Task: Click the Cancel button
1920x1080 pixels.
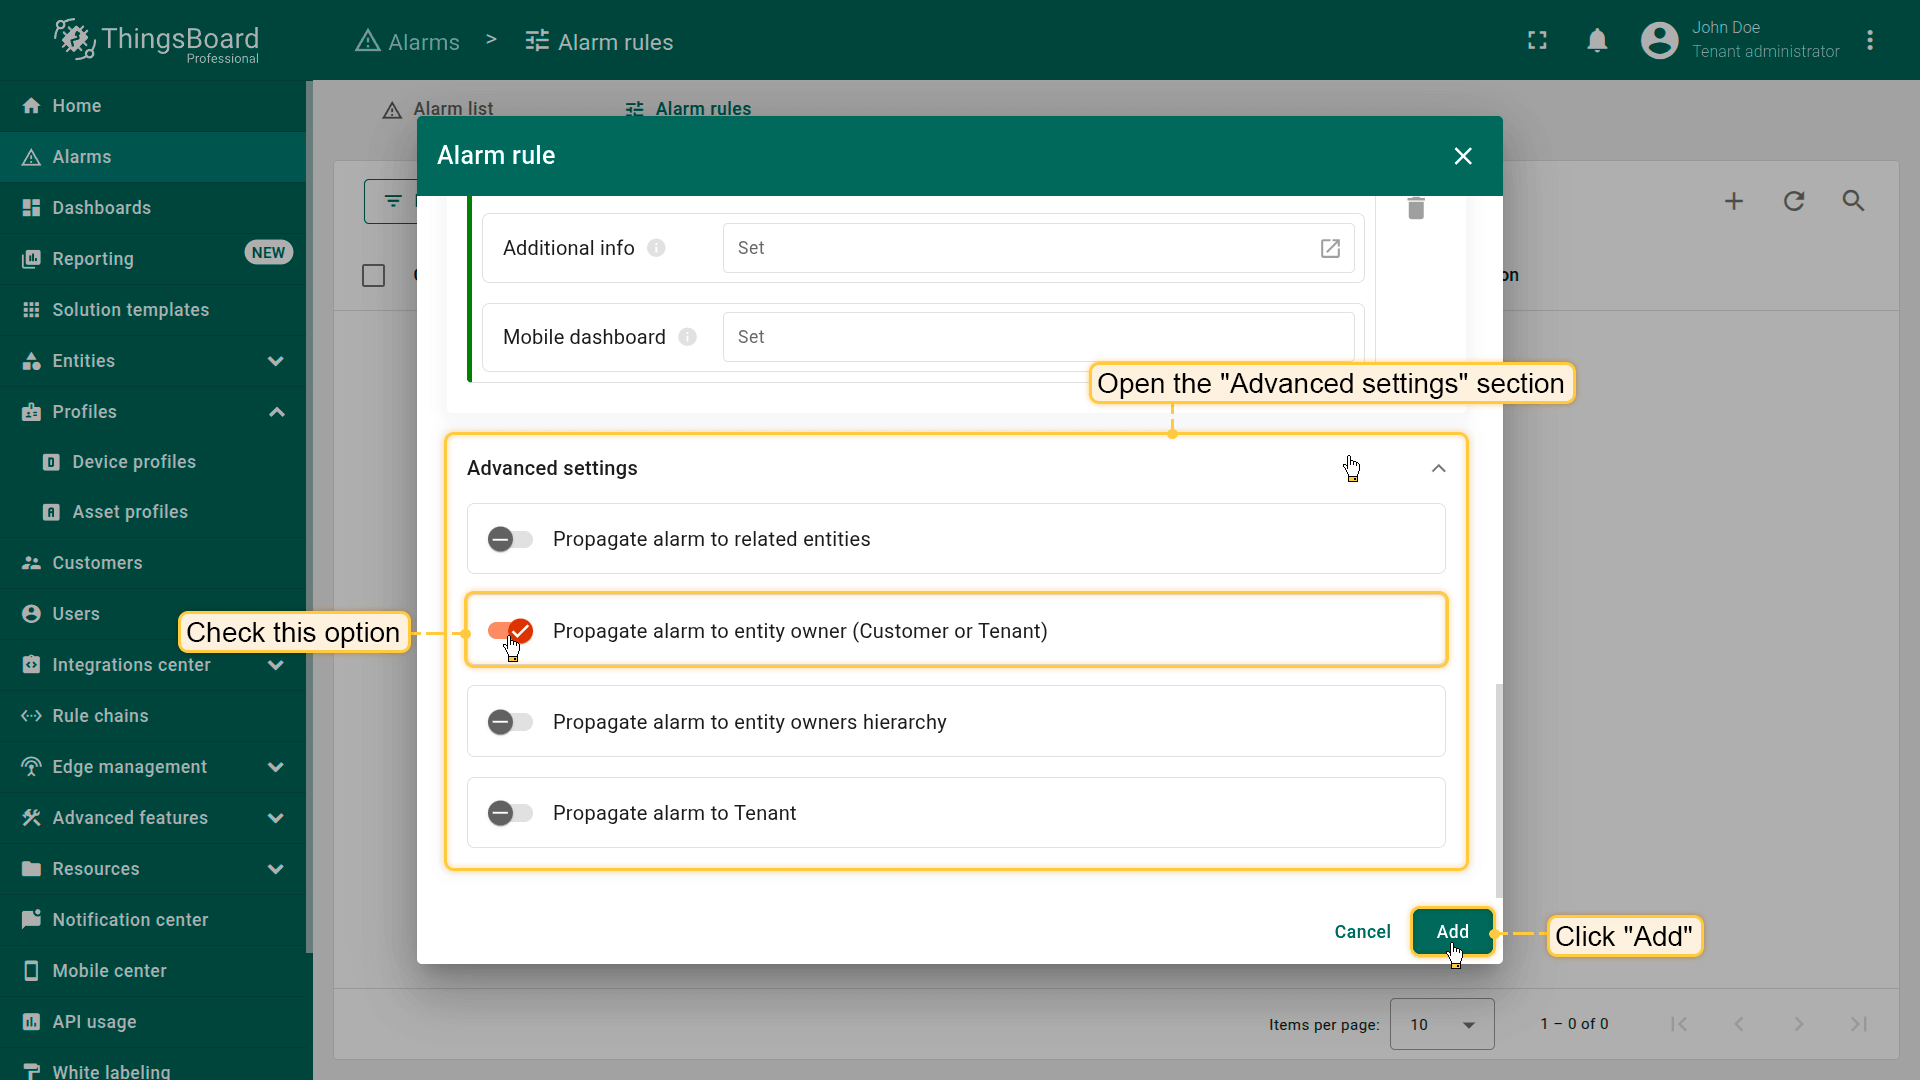Action: tap(1362, 931)
